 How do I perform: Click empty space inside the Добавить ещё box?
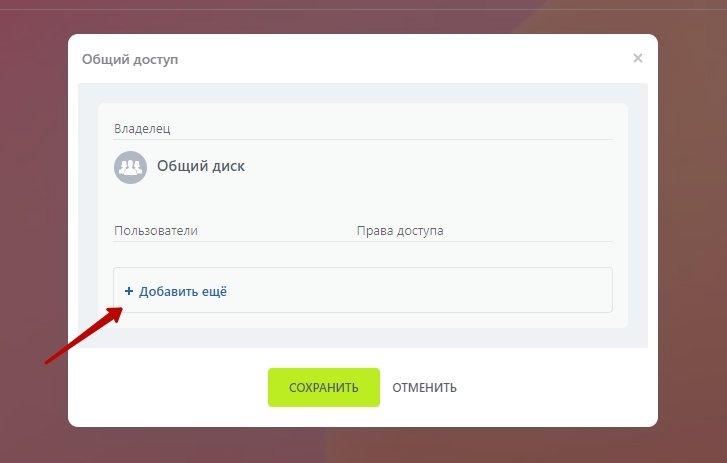(x=420, y=291)
